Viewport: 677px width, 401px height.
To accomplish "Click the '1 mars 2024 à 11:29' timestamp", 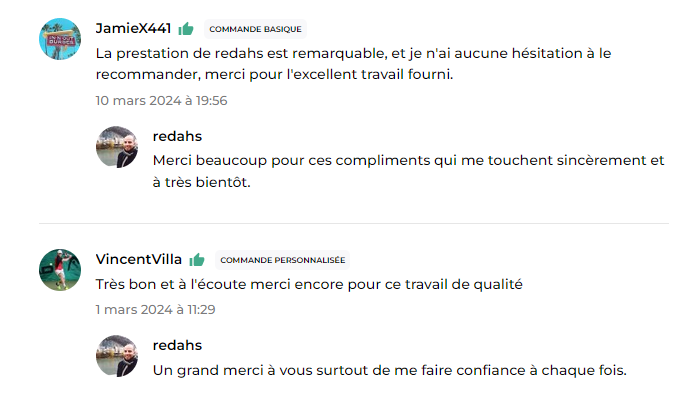I will coord(155,309).
